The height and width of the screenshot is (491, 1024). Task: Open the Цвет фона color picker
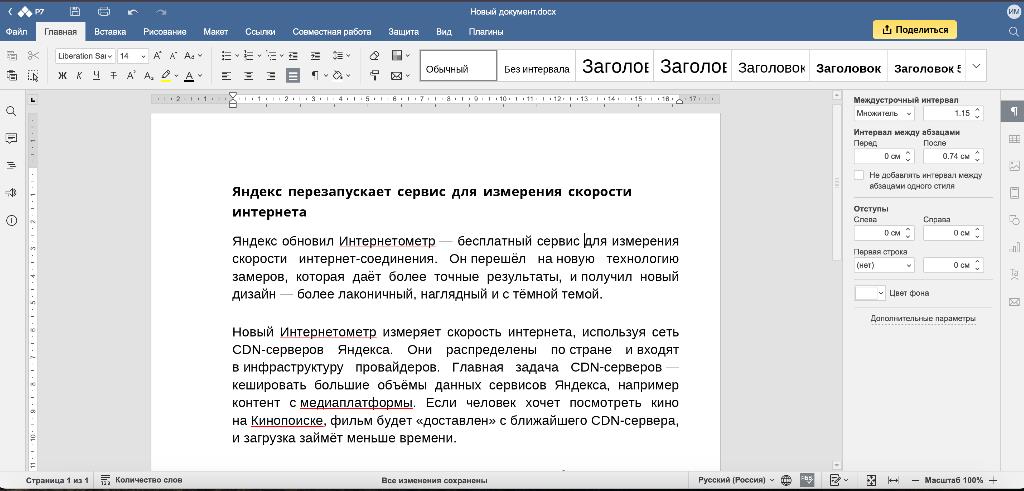(x=870, y=293)
